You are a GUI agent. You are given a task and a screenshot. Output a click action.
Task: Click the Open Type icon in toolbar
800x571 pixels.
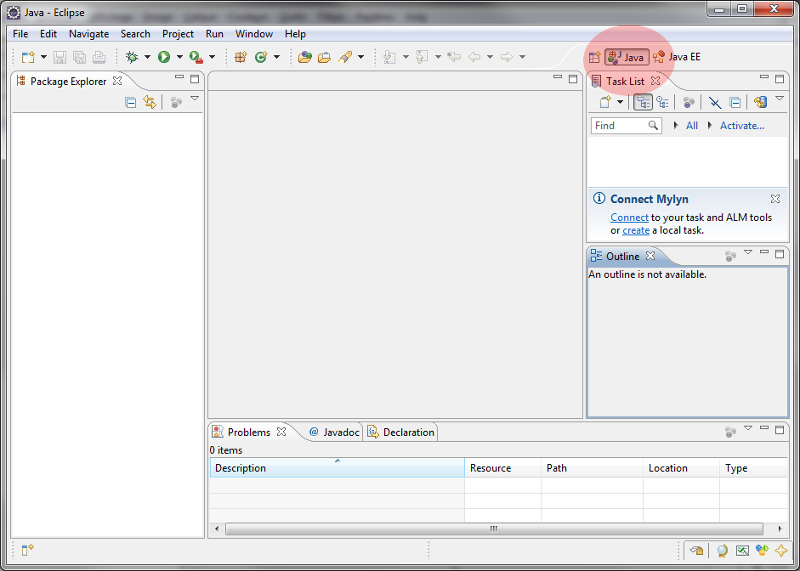[x=305, y=57]
